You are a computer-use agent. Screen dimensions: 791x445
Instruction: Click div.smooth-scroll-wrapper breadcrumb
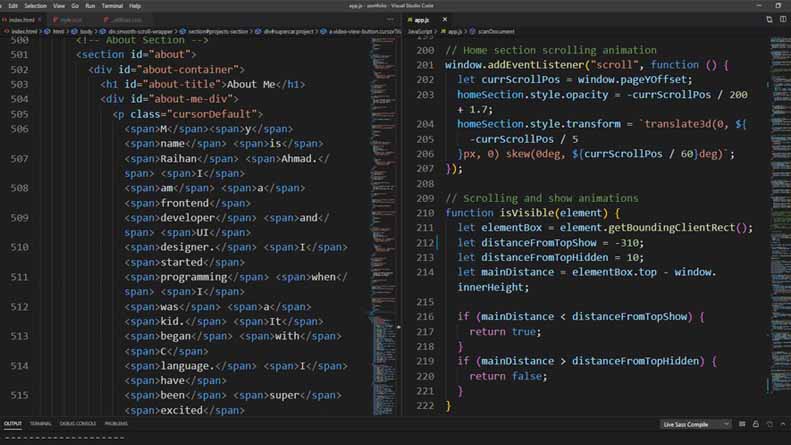[x=140, y=31]
